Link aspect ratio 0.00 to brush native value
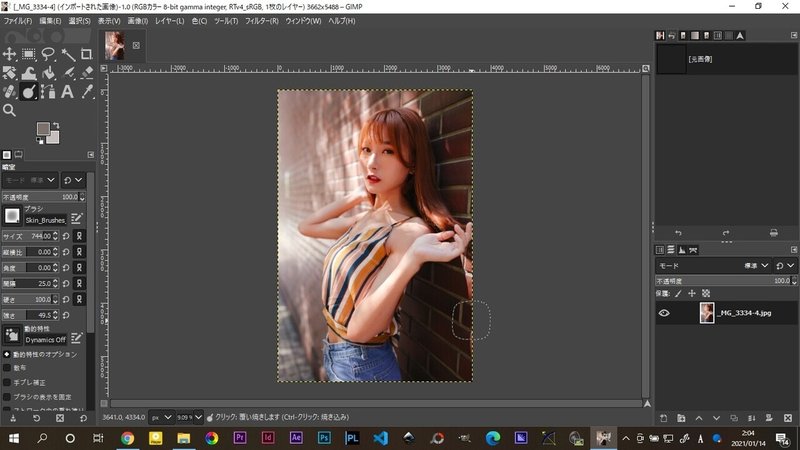 point(79,252)
